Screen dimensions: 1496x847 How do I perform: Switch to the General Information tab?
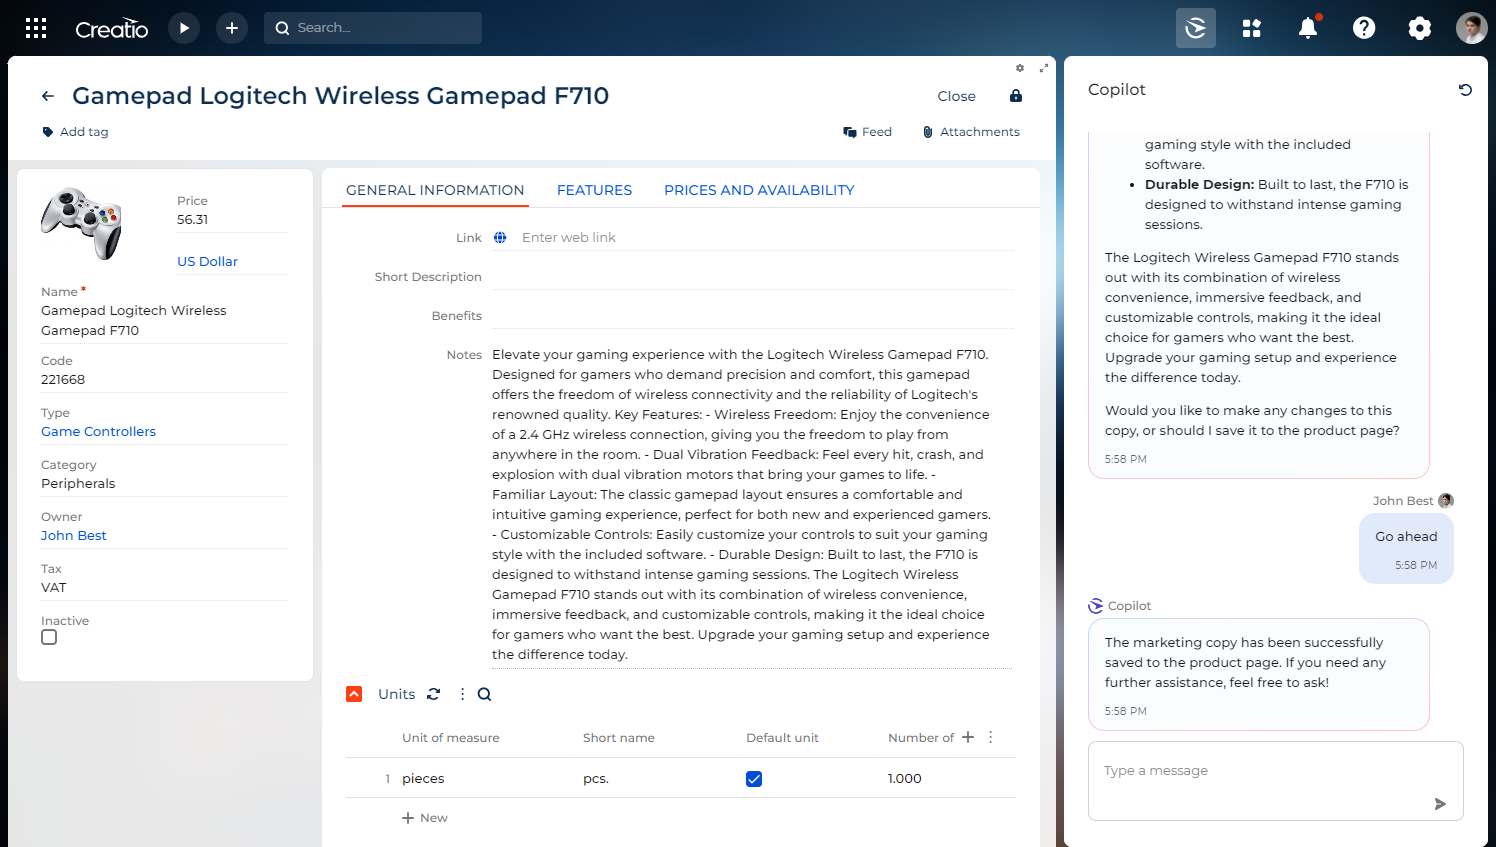pos(435,190)
